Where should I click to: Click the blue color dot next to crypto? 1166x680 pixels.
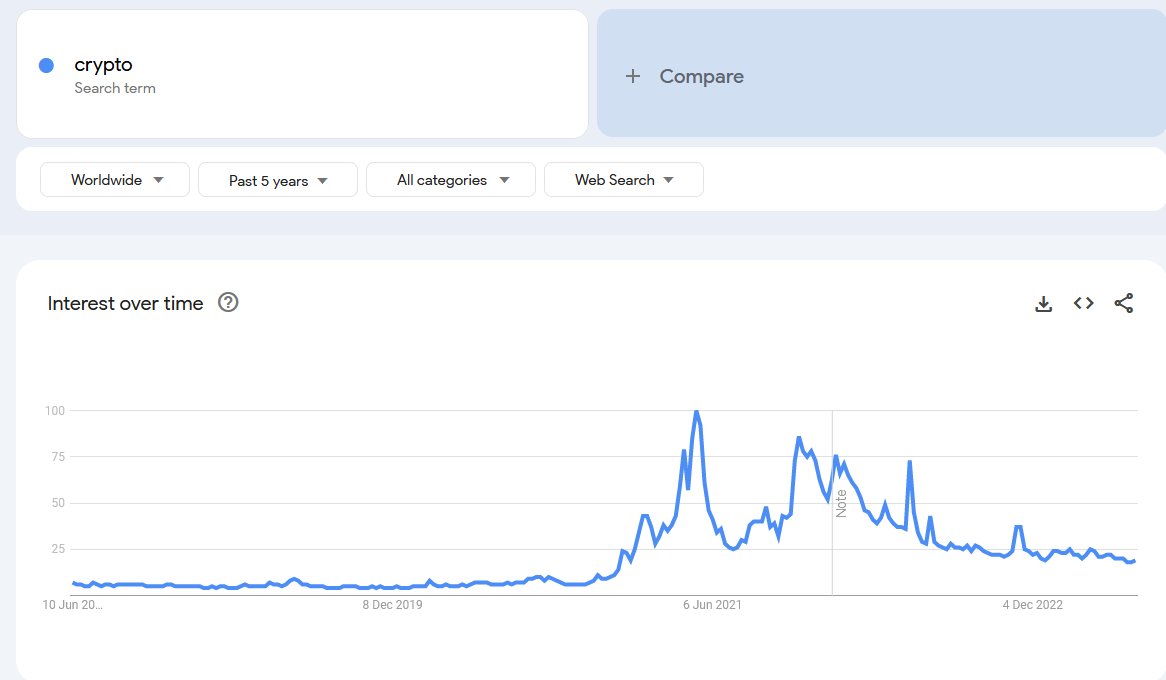click(x=44, y=64)
